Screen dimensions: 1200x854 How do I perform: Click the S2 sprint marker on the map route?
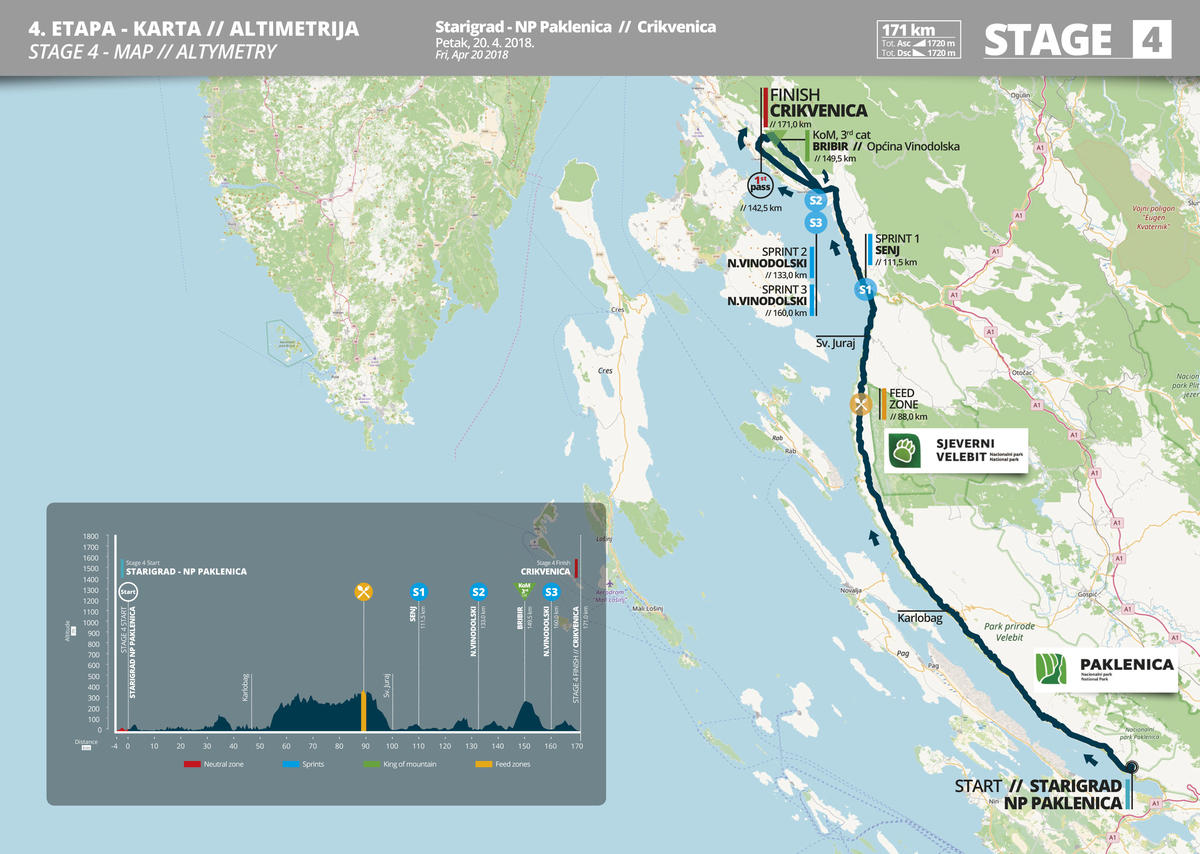tap(816, 201)
